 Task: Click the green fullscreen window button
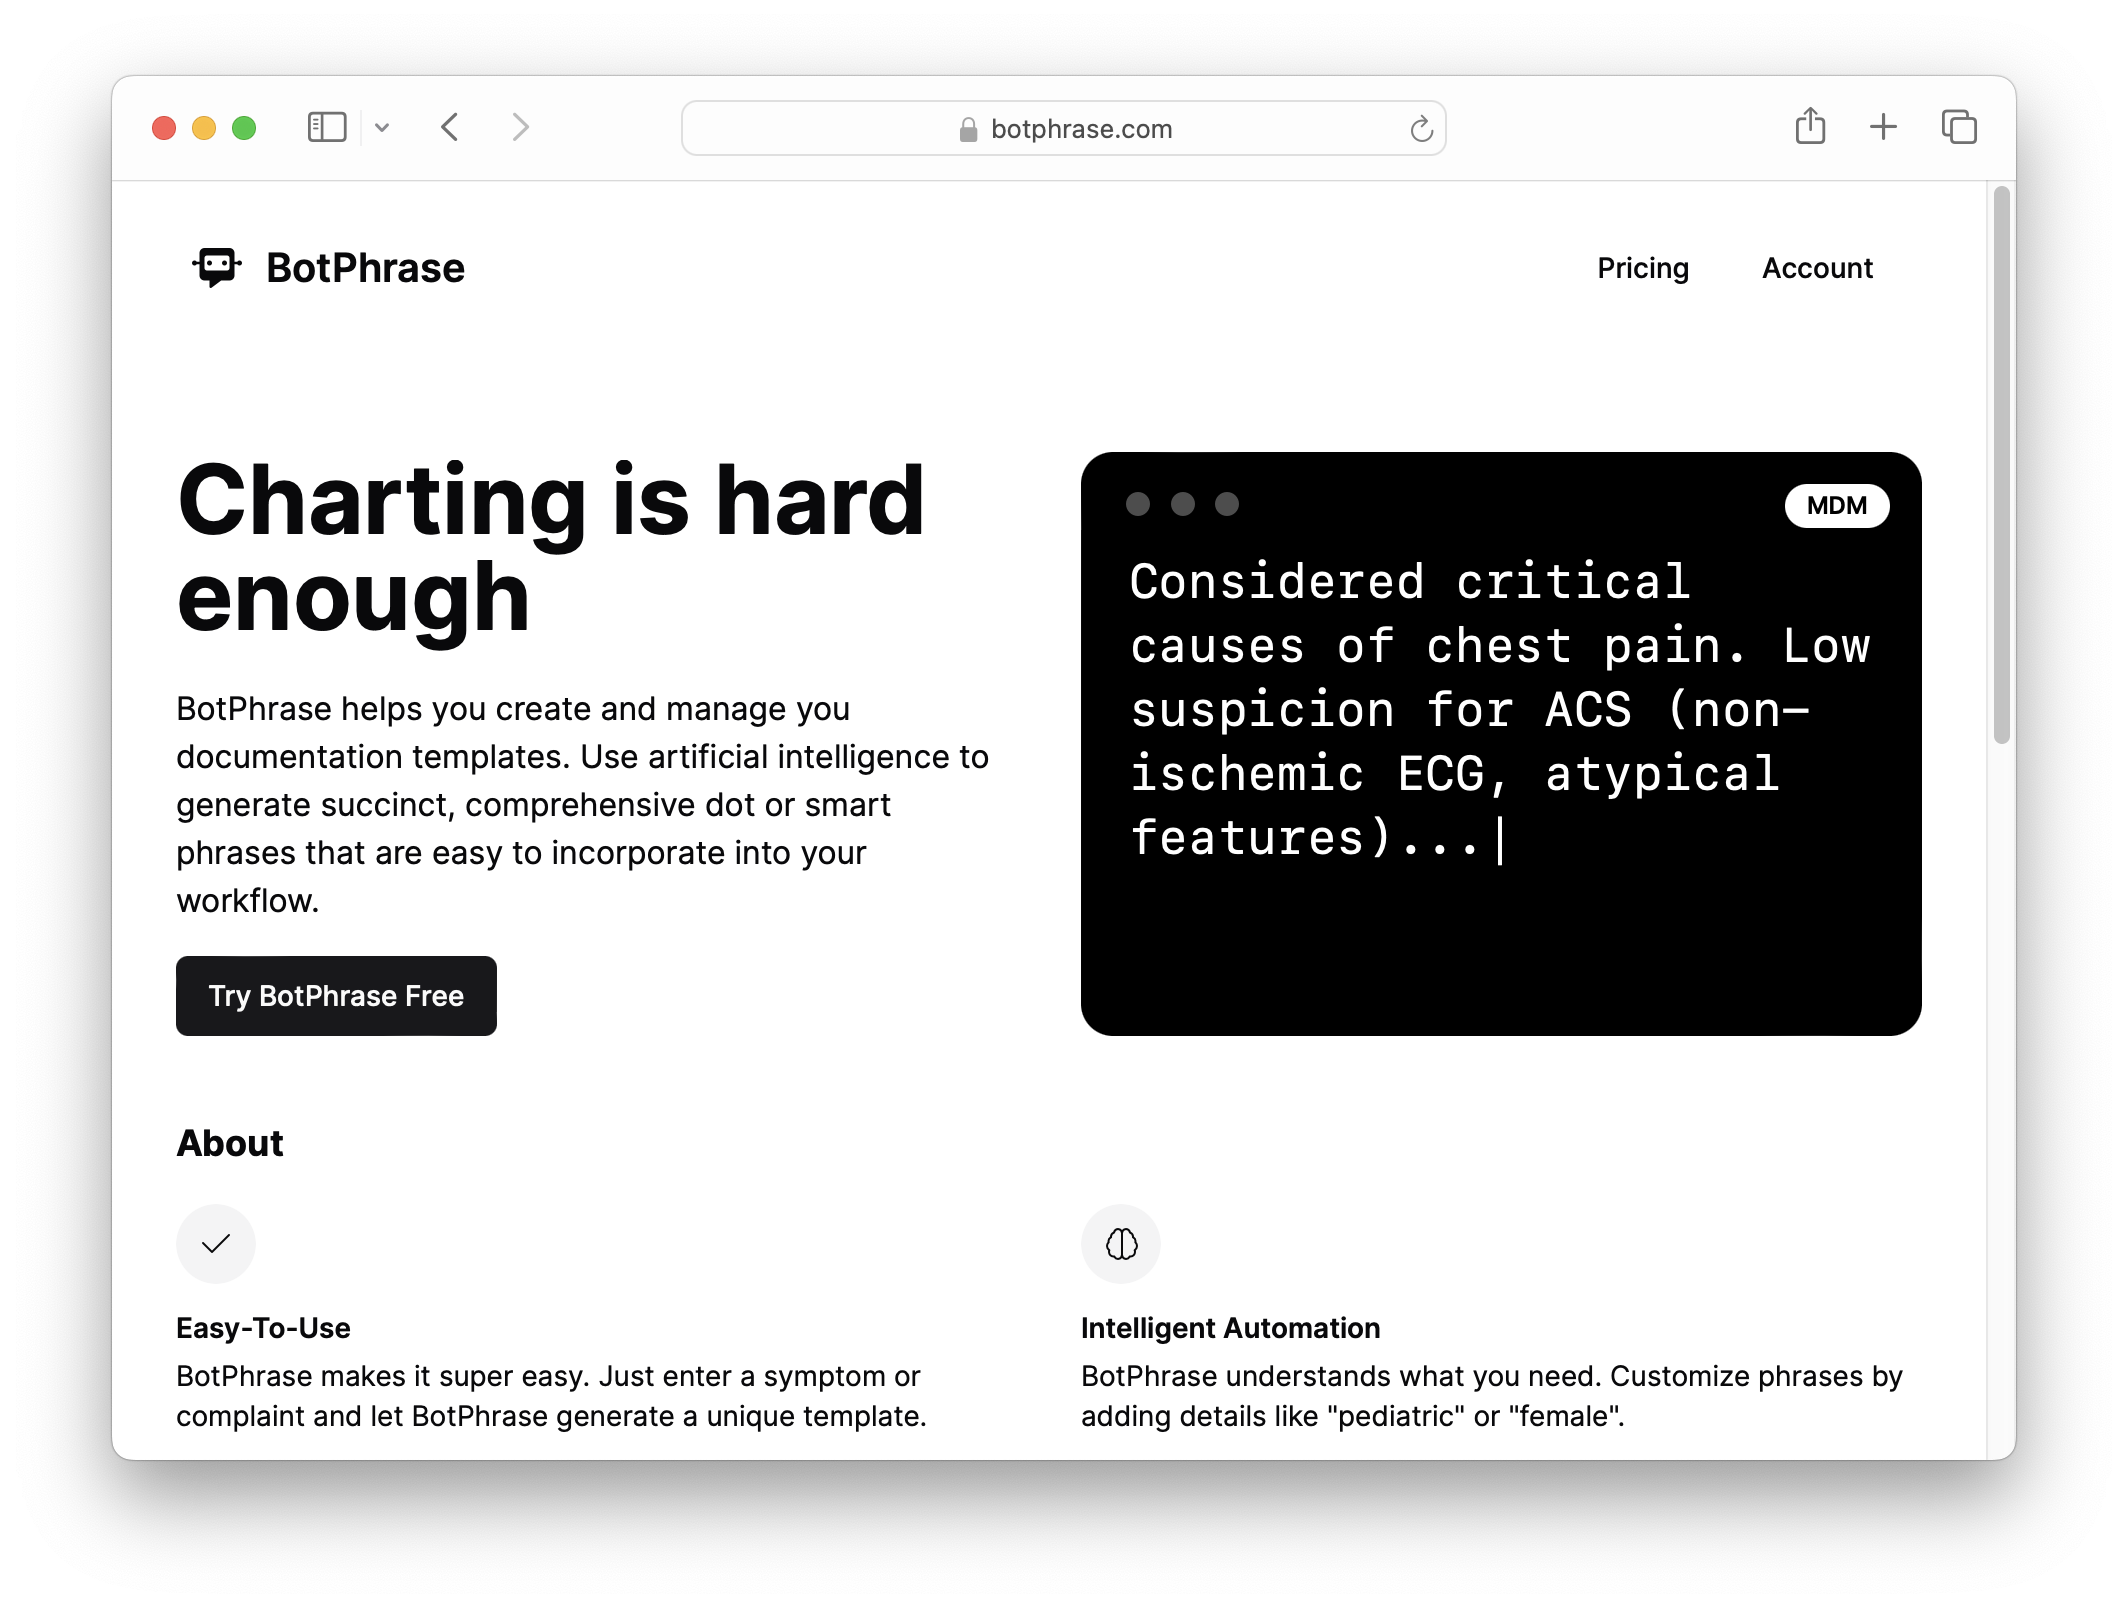(244, 128)
